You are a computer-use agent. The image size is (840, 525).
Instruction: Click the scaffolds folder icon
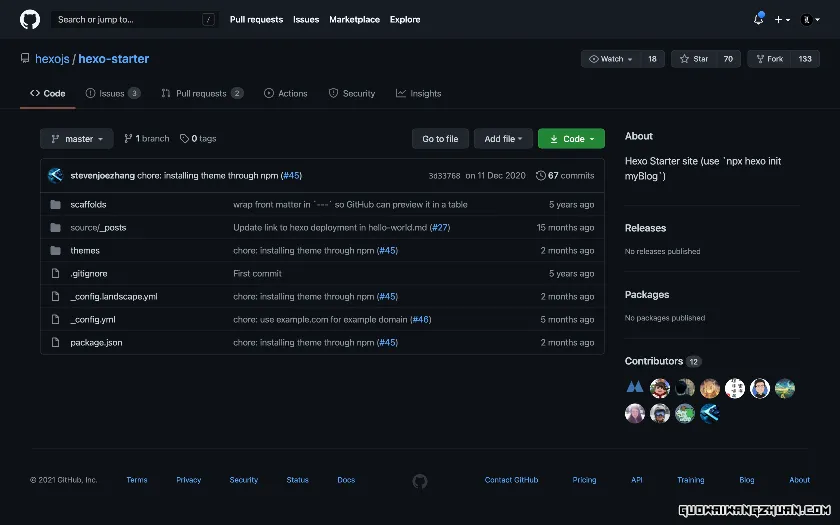click(x=55, y=205)
